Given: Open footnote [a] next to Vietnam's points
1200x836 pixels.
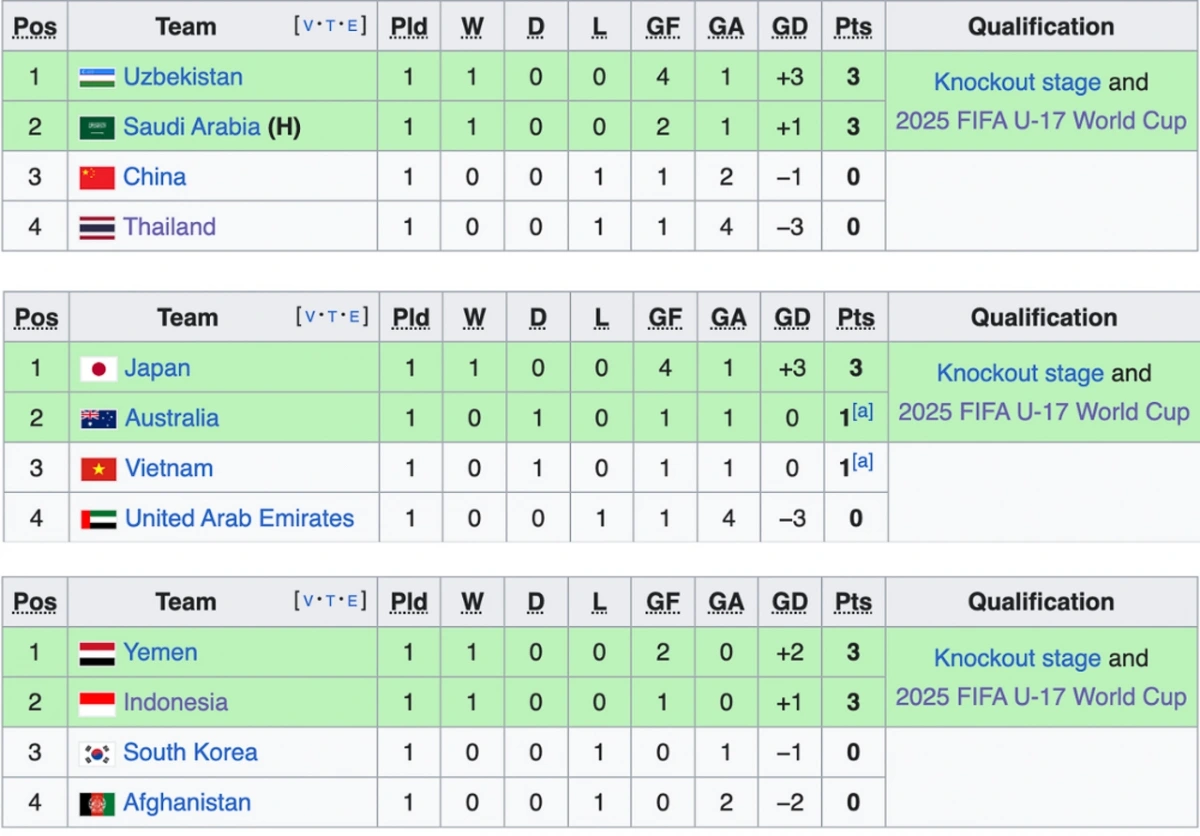Looking at the screenshot, I should (862, 461).
